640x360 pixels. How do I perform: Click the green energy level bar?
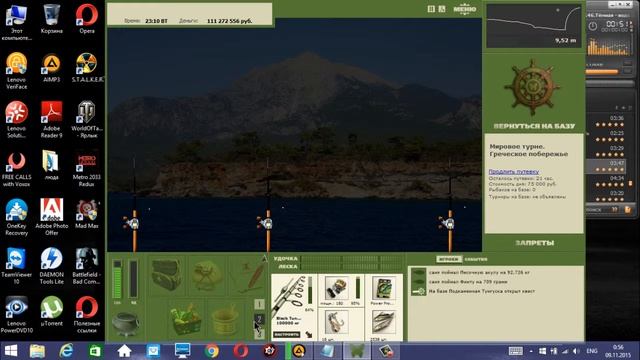[x=117, y=280]
